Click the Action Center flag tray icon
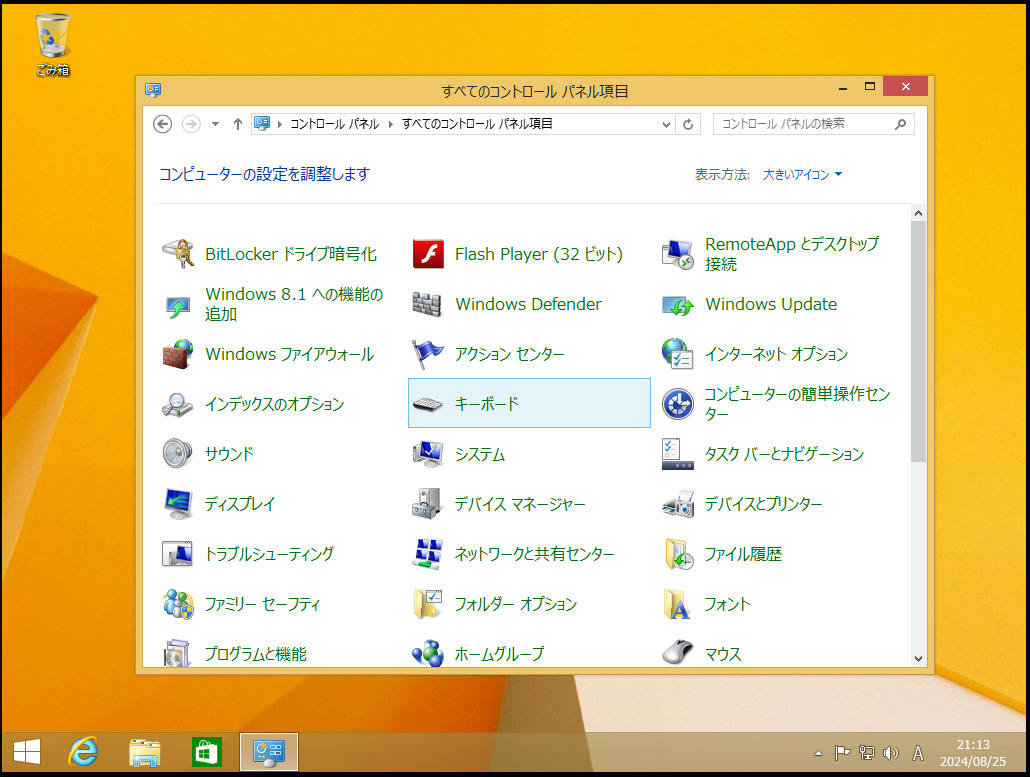1030x777 pixels. pos(842,753)
